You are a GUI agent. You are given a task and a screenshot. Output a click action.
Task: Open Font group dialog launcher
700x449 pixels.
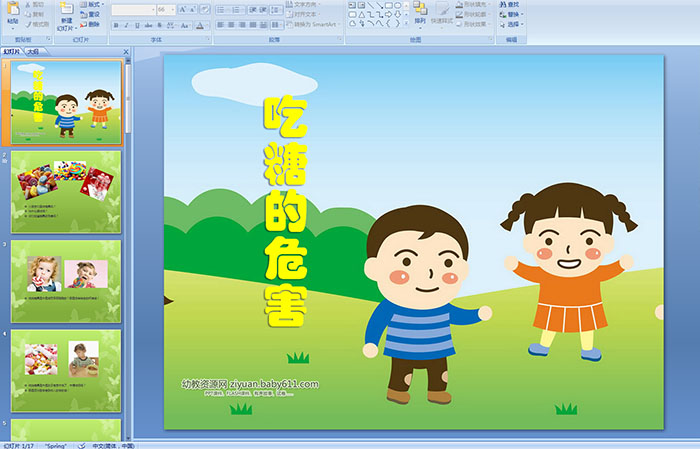point(208,39)
